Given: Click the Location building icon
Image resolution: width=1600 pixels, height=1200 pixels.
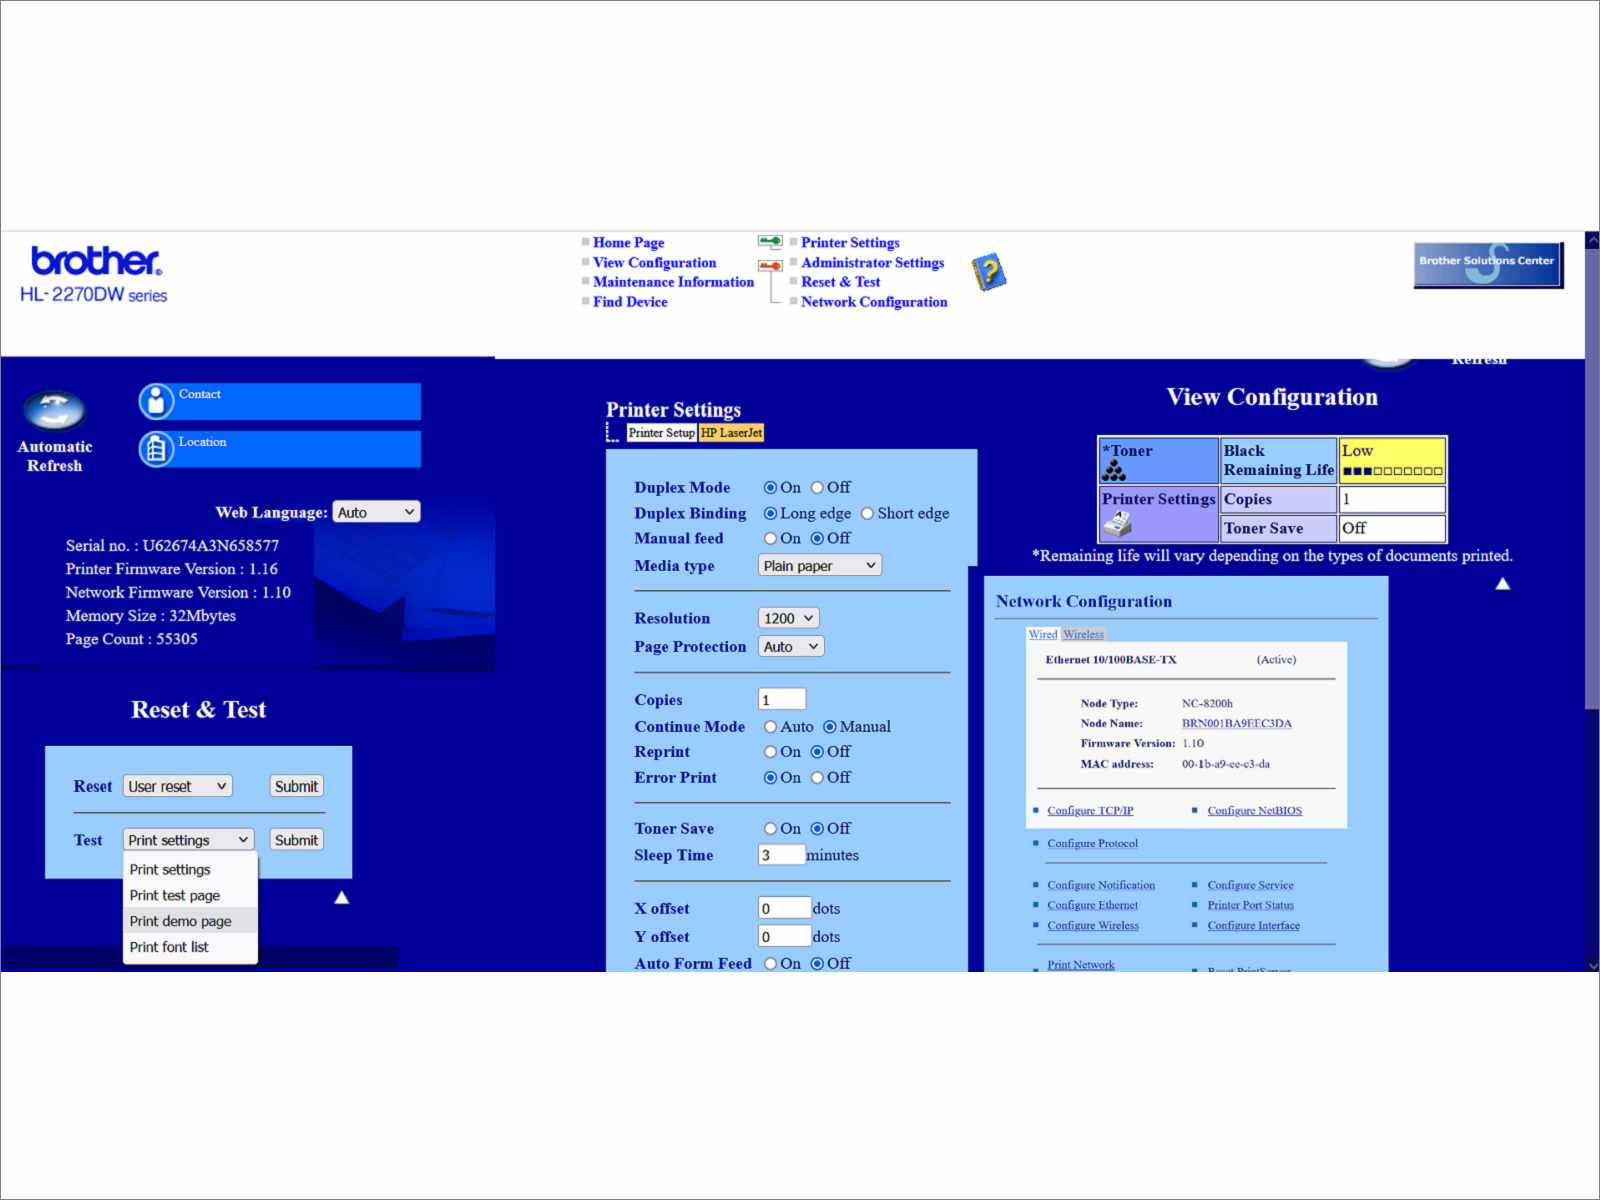Looking at the screenshot, I should point(156,449).
